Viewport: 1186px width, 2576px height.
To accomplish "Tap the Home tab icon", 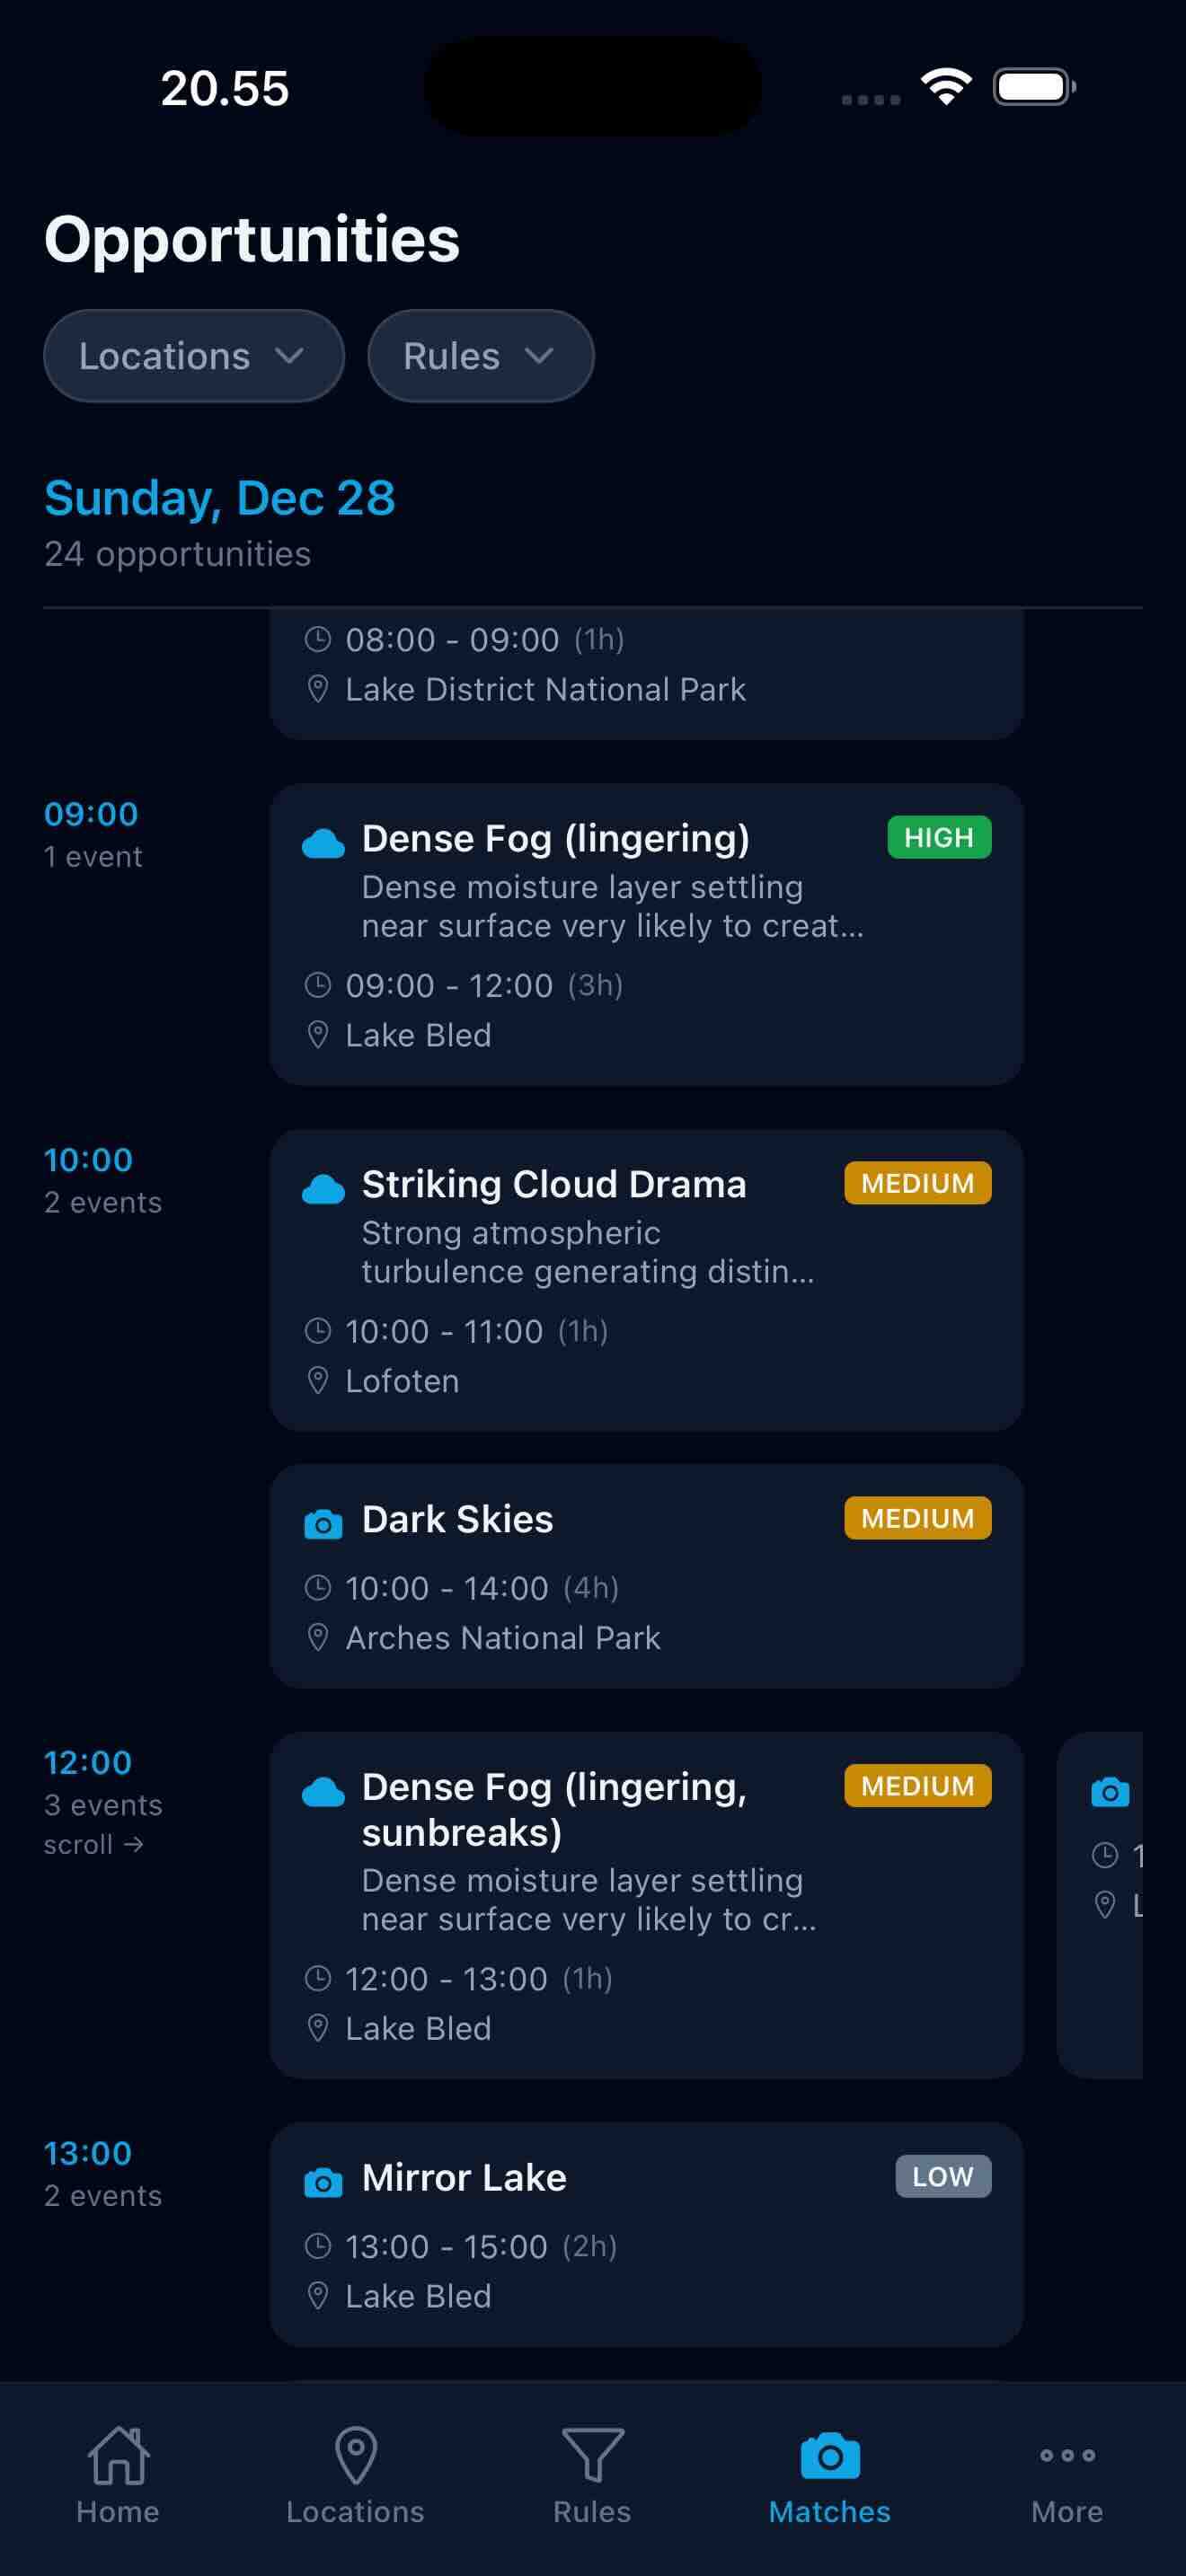I will click(x=118, y=2457).
